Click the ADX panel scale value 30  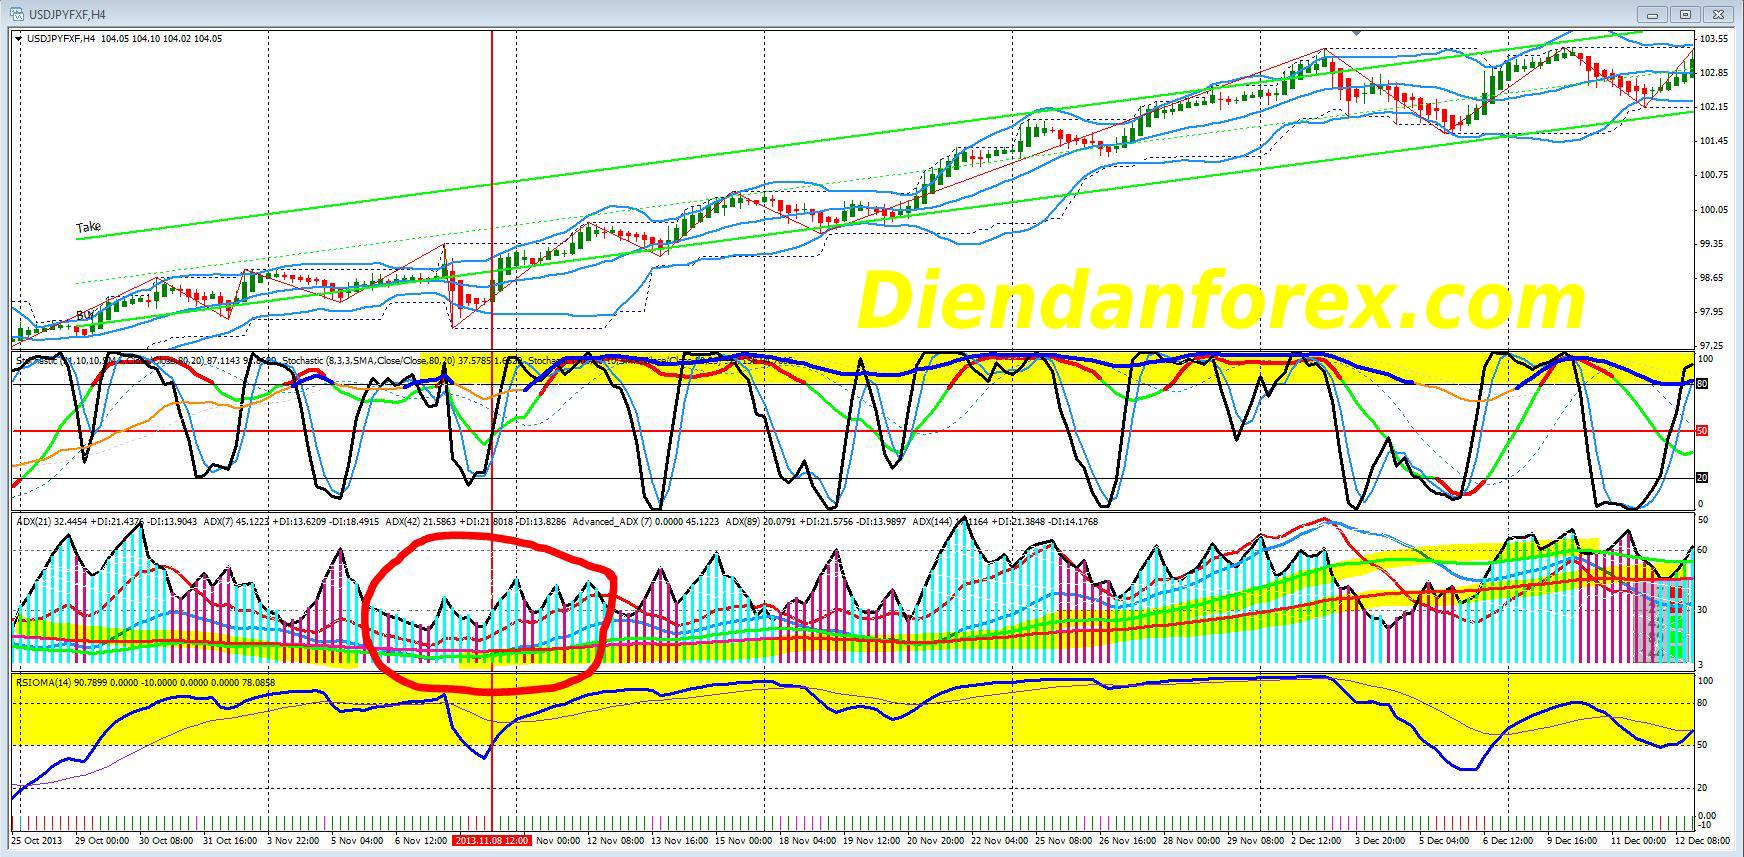pos(1702,609)
